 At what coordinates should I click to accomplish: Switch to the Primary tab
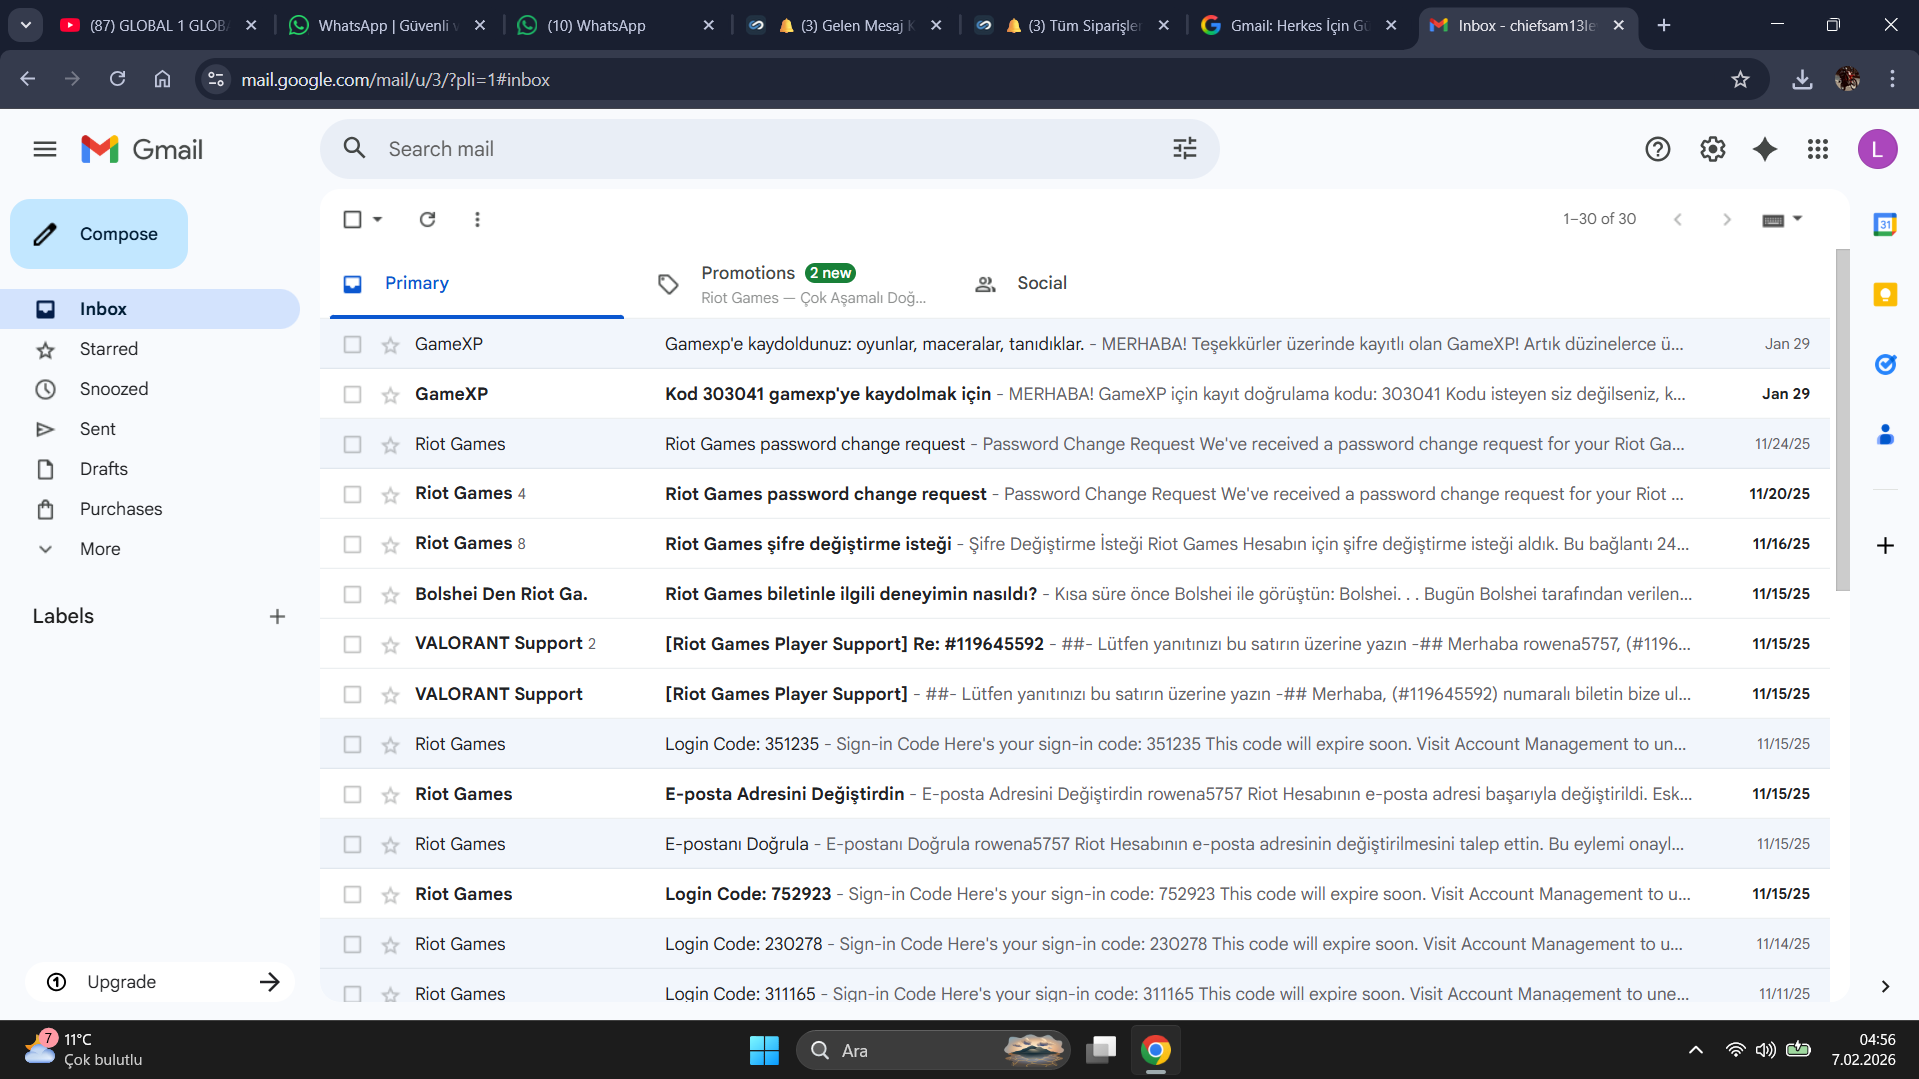tap(477, 284)
